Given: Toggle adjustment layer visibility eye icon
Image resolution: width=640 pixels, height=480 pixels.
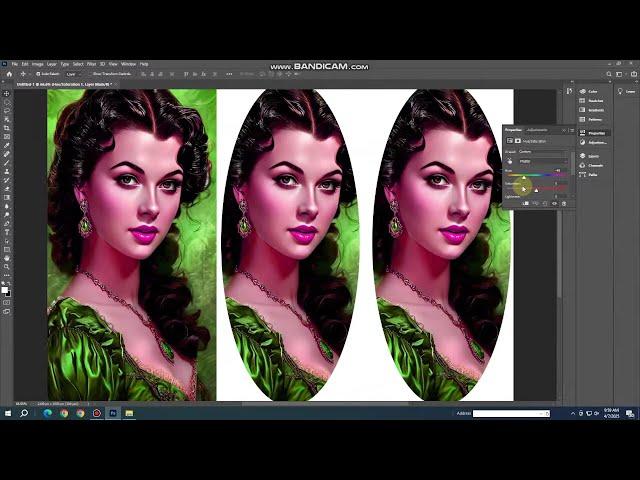Looking at the screenshot, I should (554, 203).
